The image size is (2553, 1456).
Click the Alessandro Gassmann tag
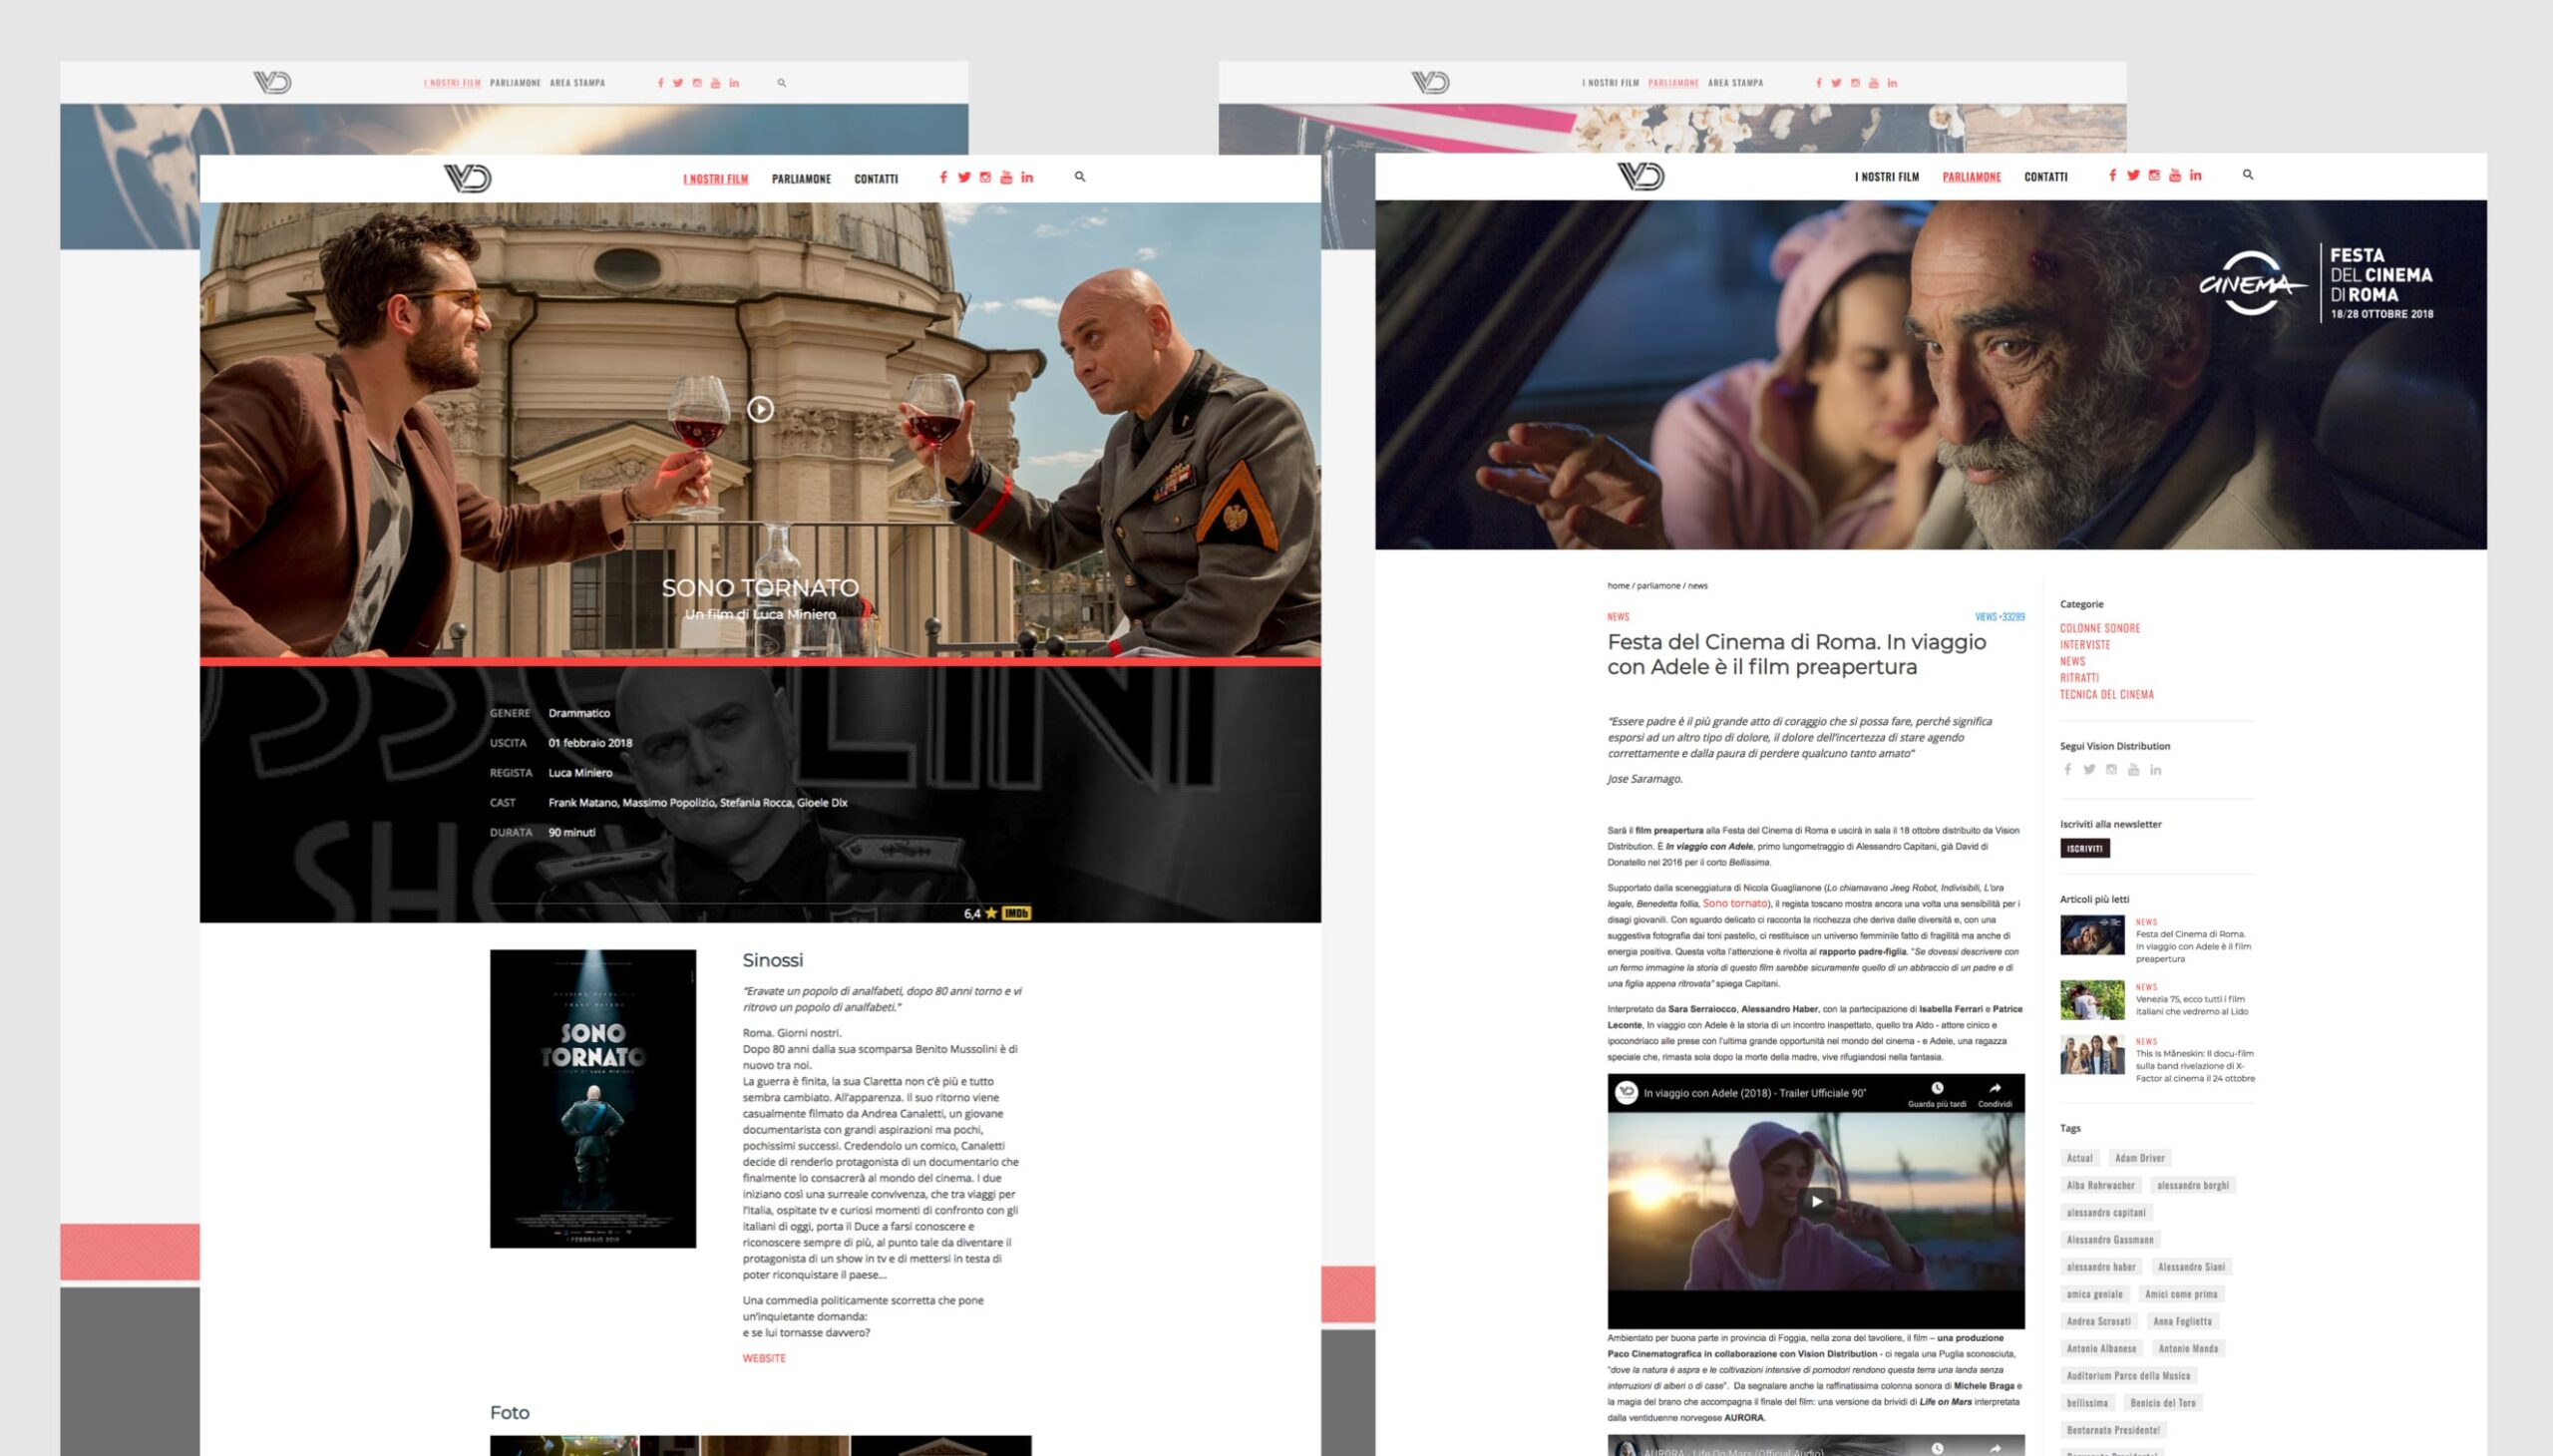[2110, 1240]
